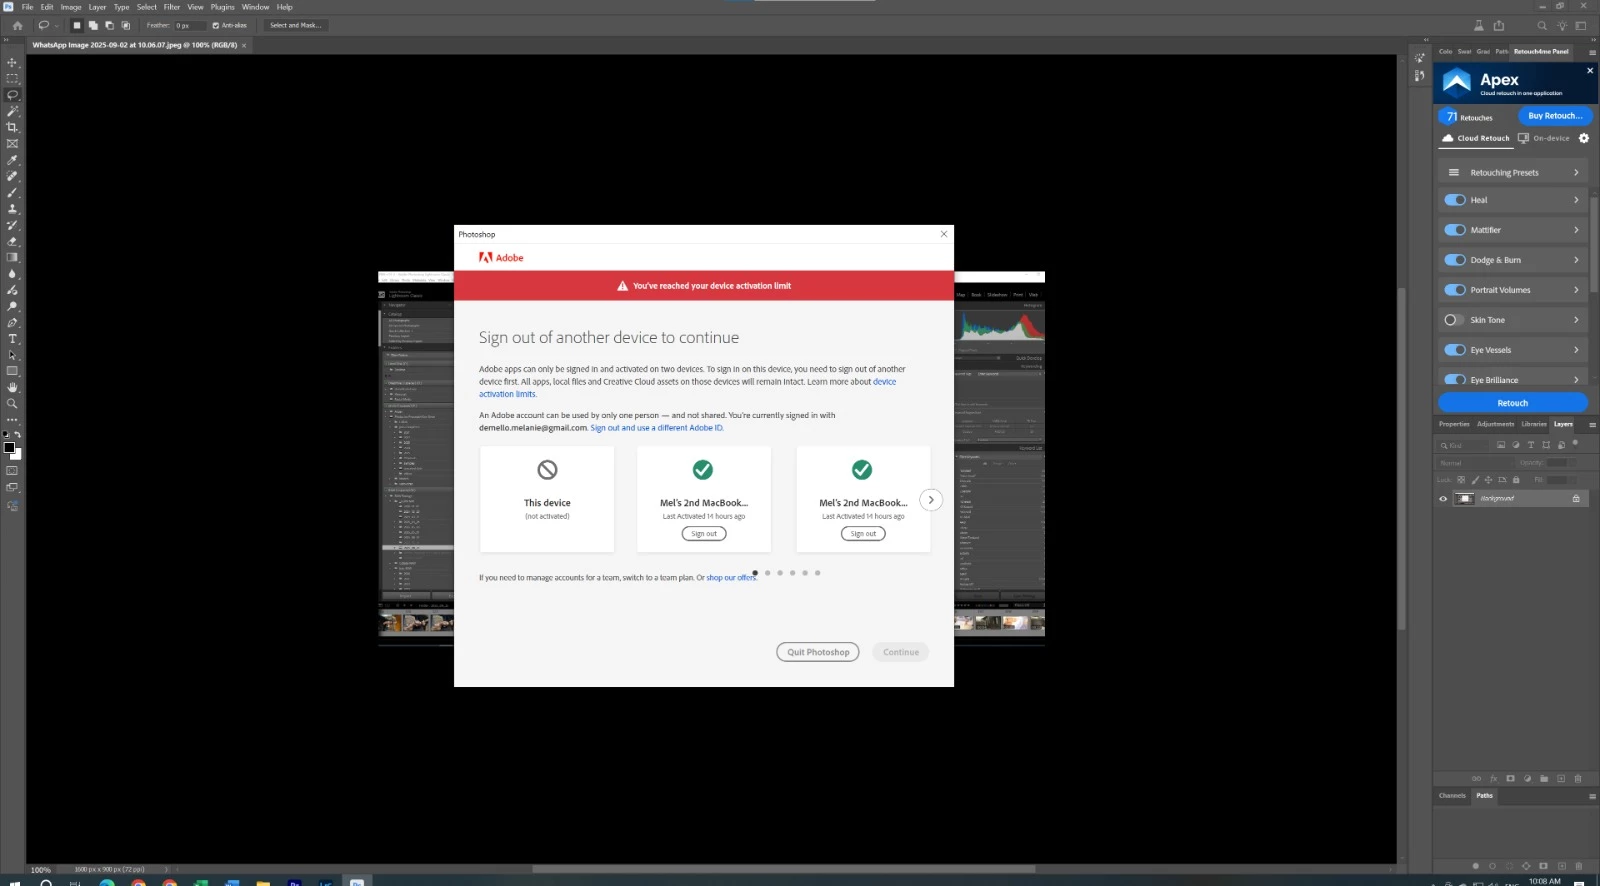Expand the Portrait Volumes settings chevron

[1576, 290]
